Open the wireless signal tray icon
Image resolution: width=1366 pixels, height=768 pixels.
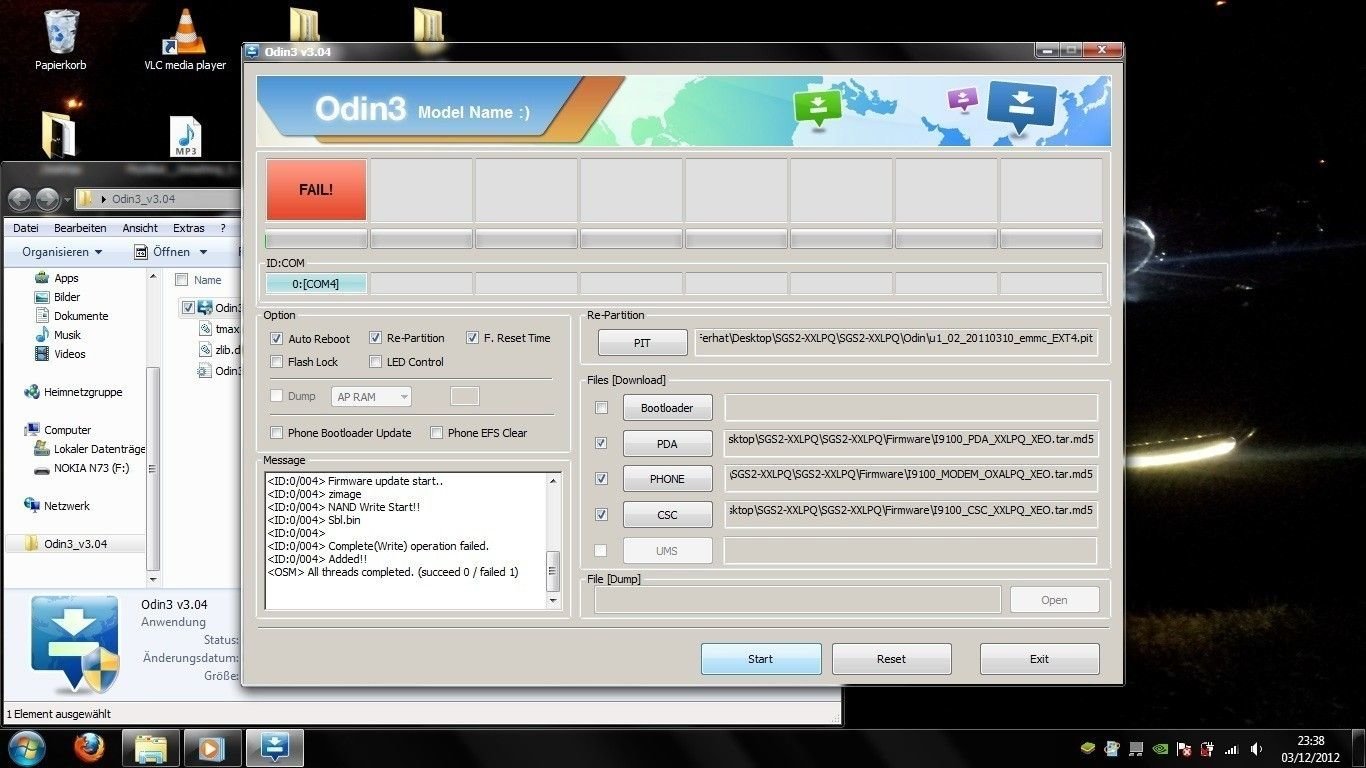point(1232,749)
